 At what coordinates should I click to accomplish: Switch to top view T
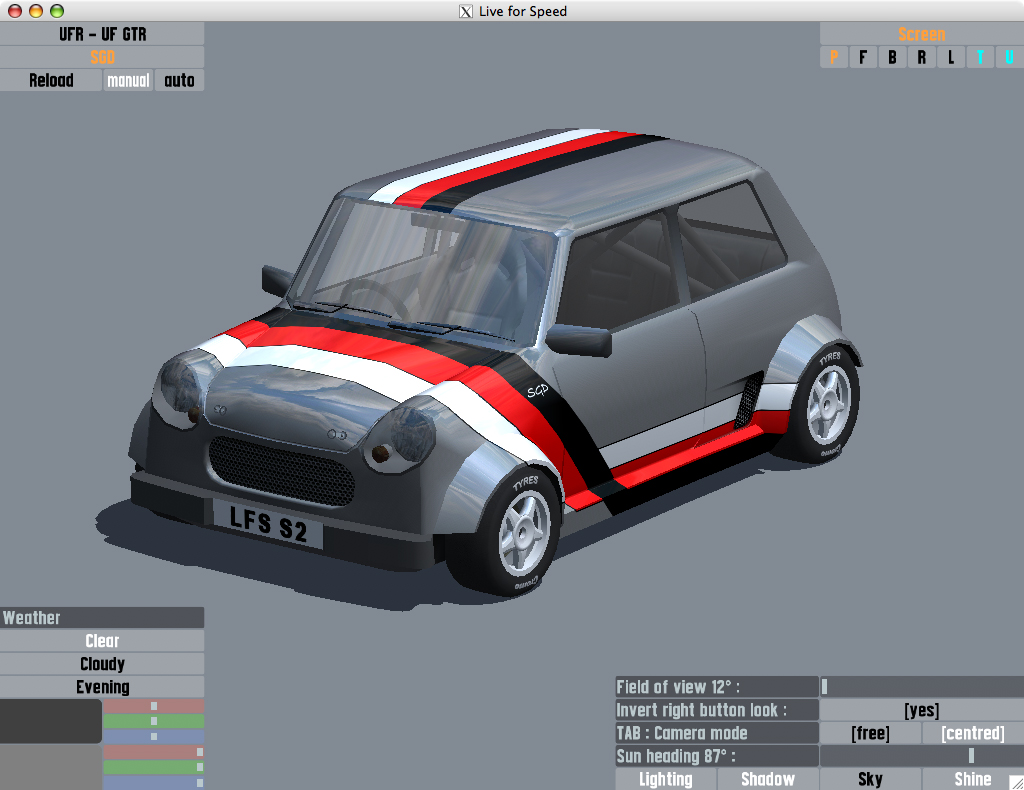[980, 57]
